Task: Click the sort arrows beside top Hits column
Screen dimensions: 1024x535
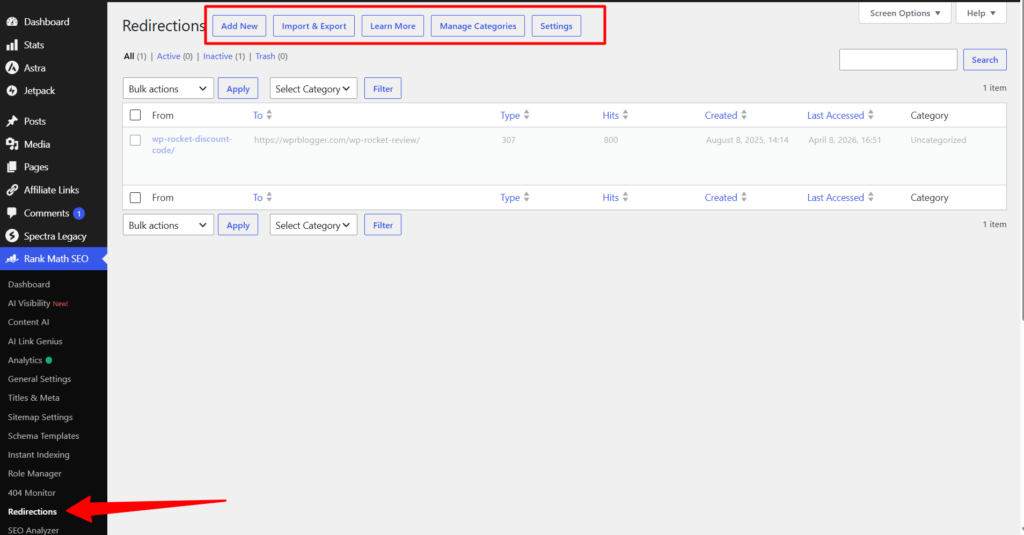Action: (x=625, y=115)
